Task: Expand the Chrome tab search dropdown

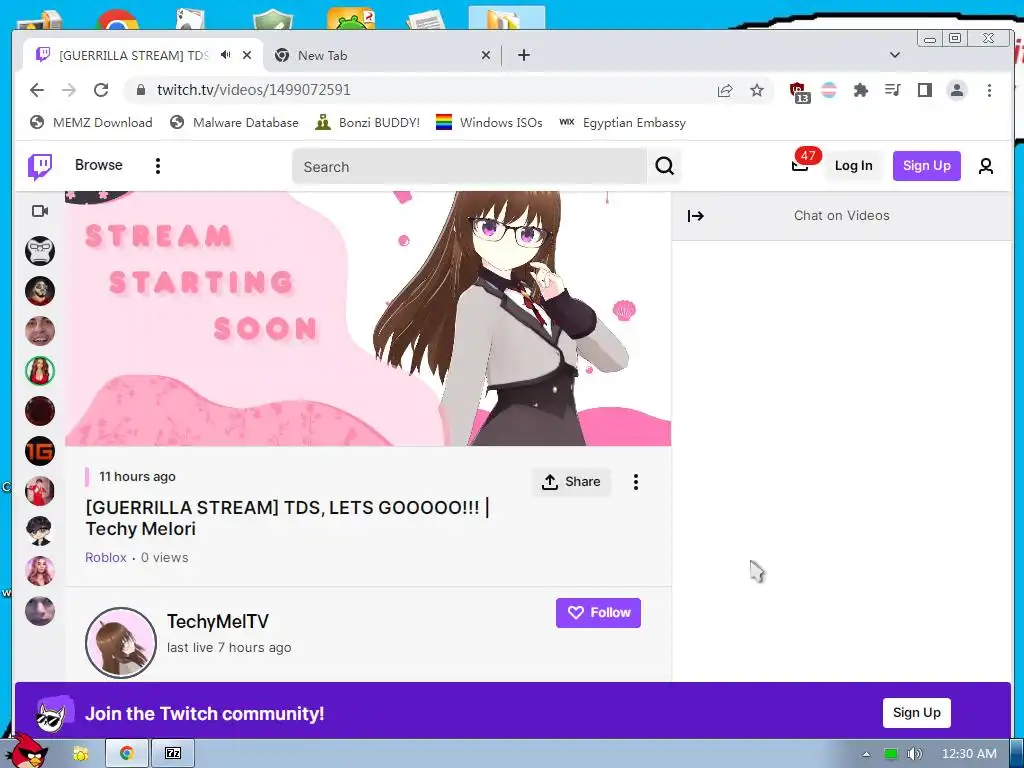Action: [x=895, y=55]
